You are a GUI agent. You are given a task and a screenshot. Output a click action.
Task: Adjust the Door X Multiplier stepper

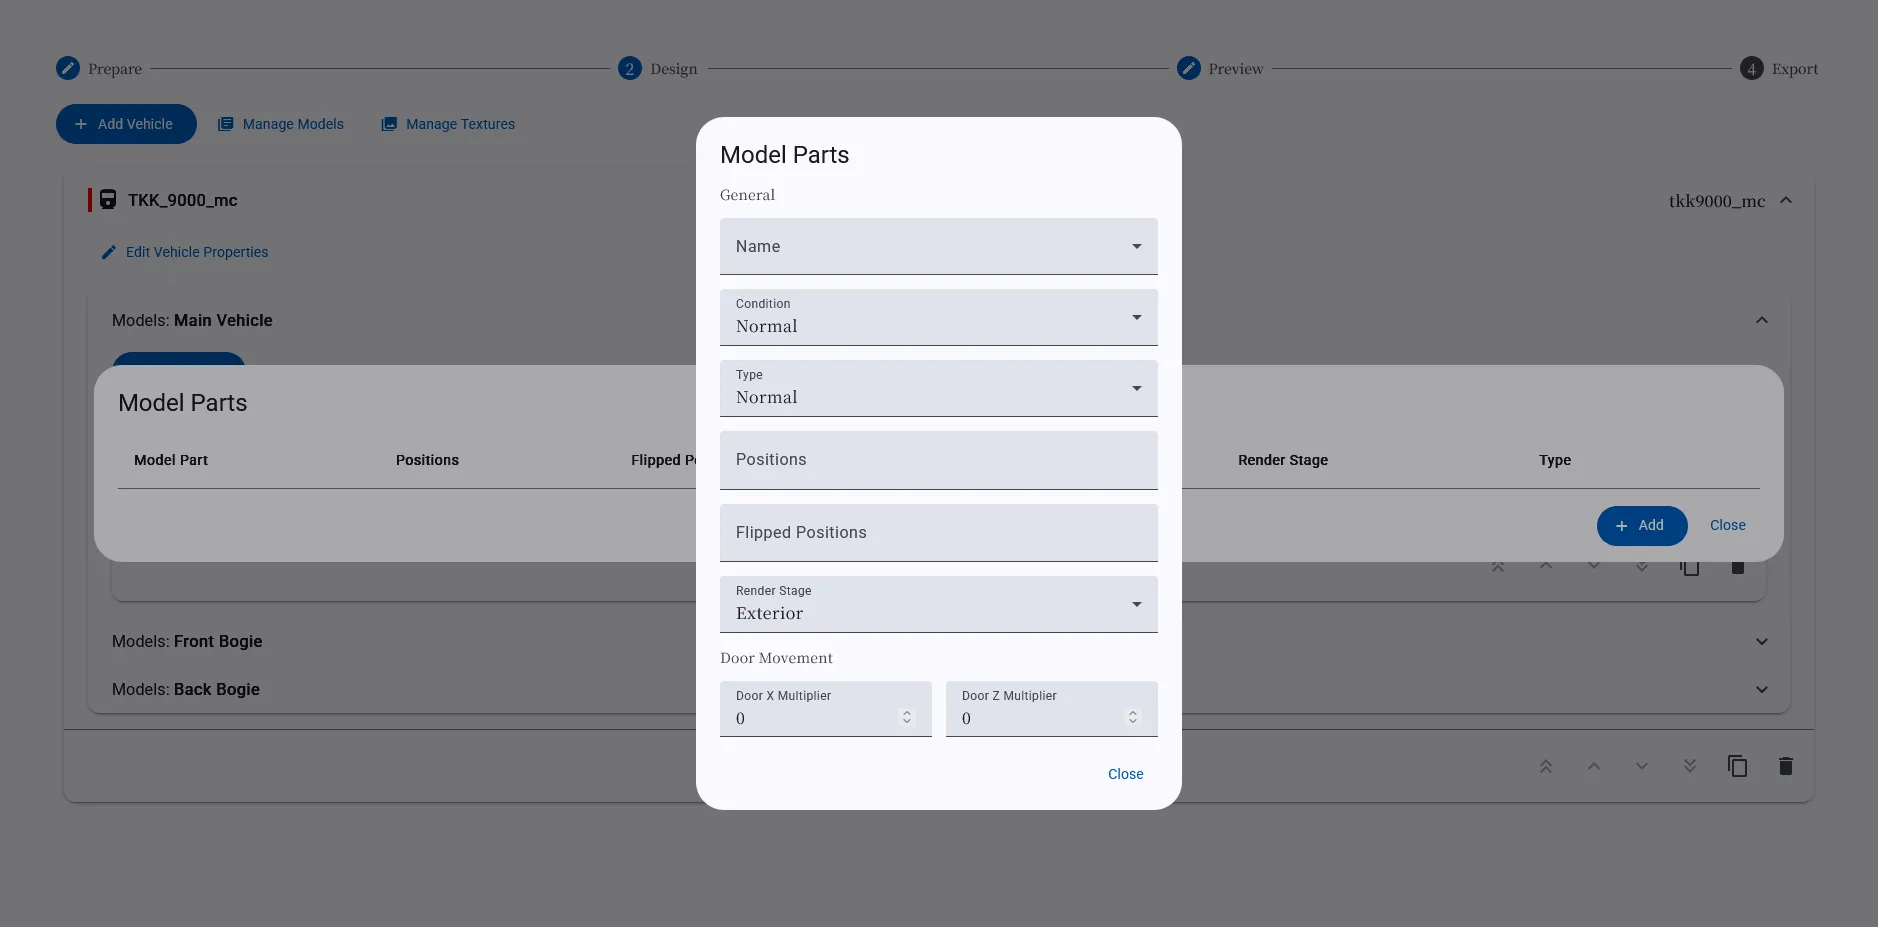(907, 717)
